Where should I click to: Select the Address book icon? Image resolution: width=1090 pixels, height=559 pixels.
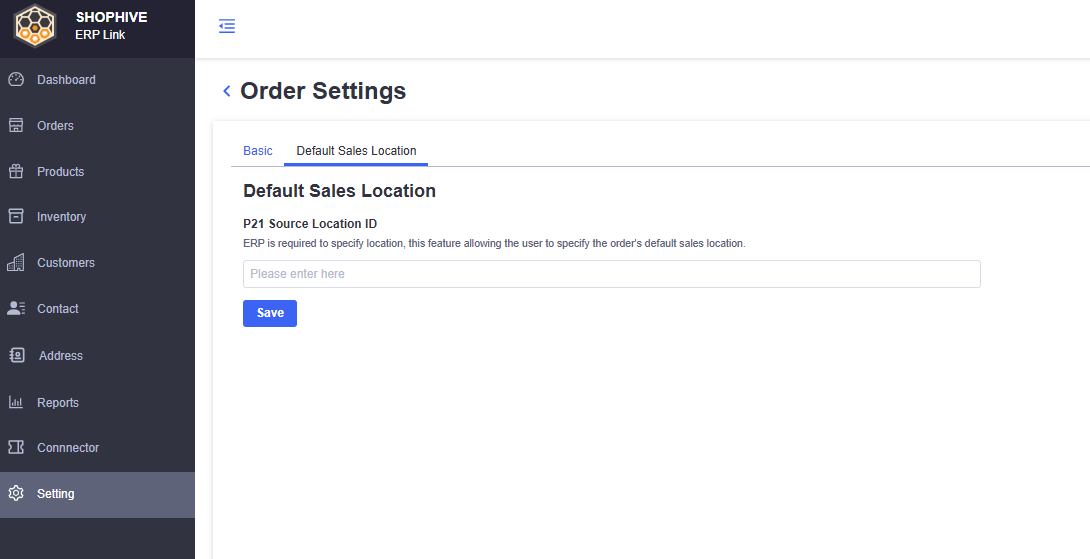coord(17,355)
